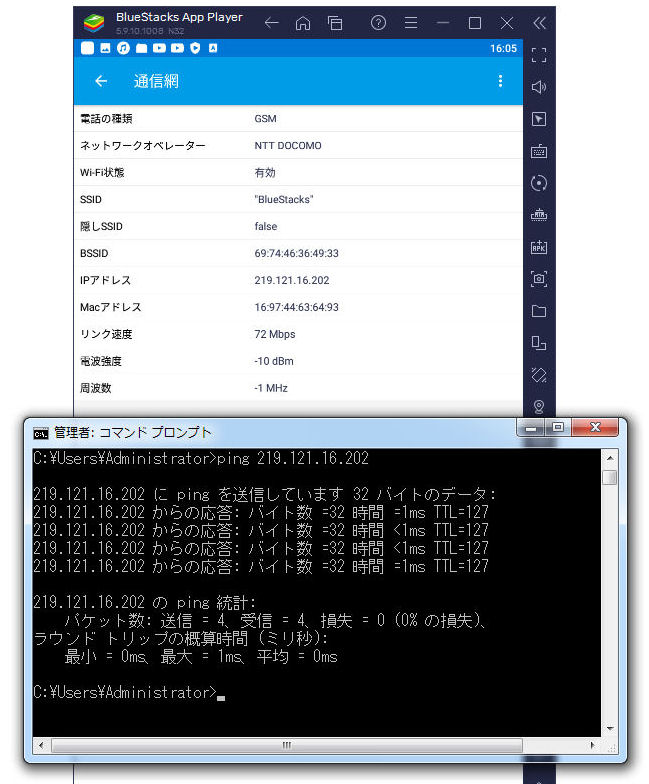Tap the shield notification icon in status bar
Image resolution: width=649 pixels, height=784 pixels.
[195, 48]
